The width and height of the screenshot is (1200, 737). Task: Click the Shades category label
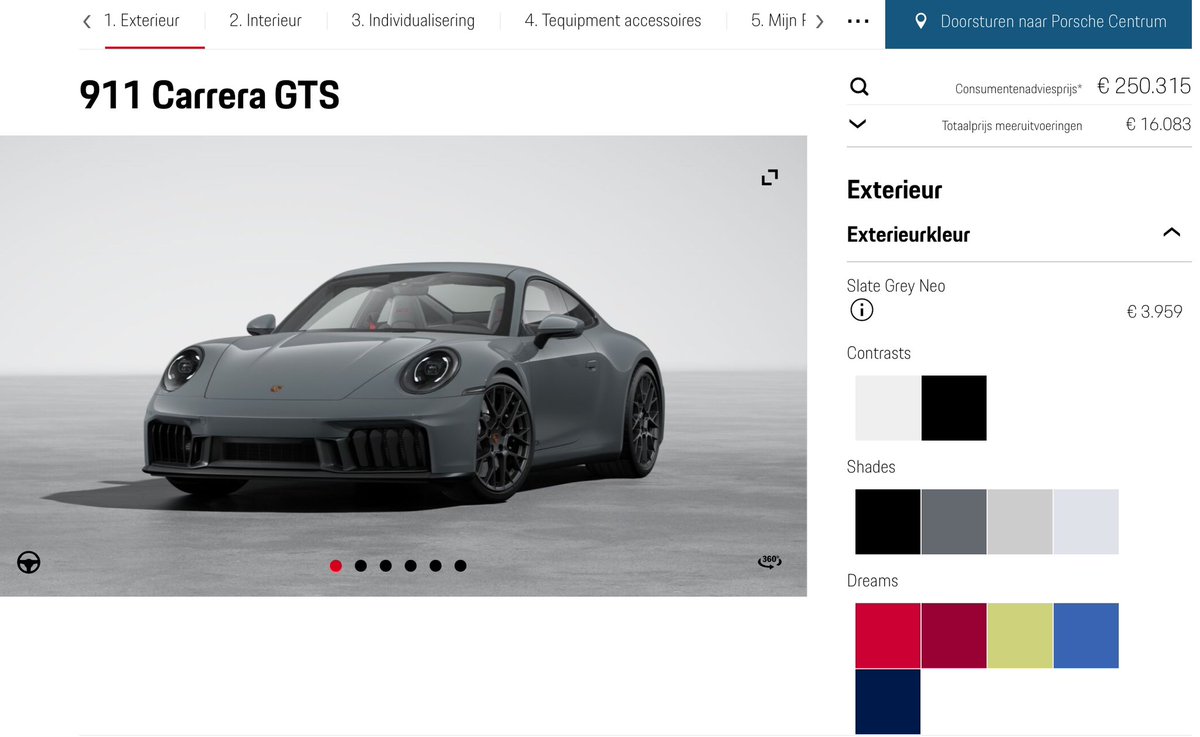point(871,467)
